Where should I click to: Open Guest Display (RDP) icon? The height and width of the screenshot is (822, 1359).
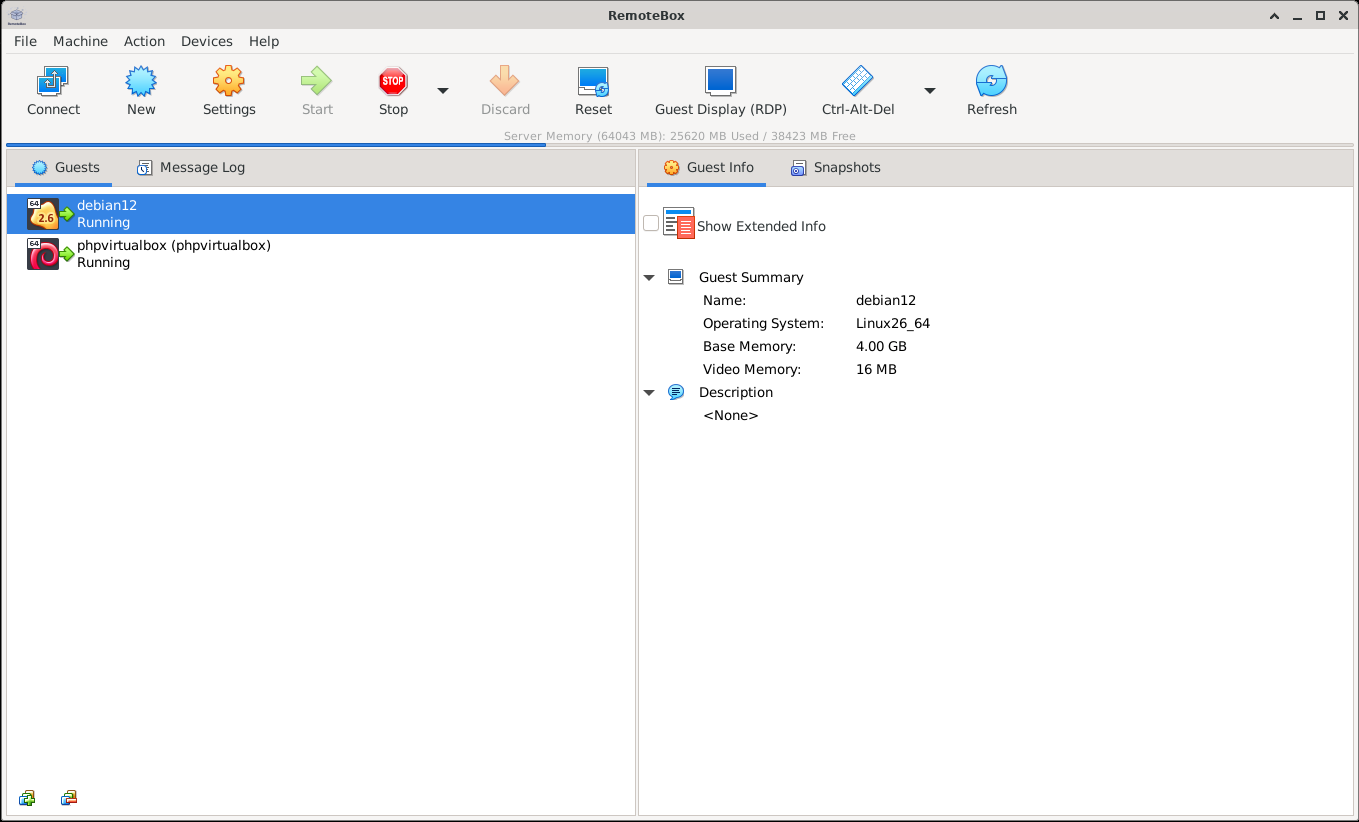[x=720, y=81]
